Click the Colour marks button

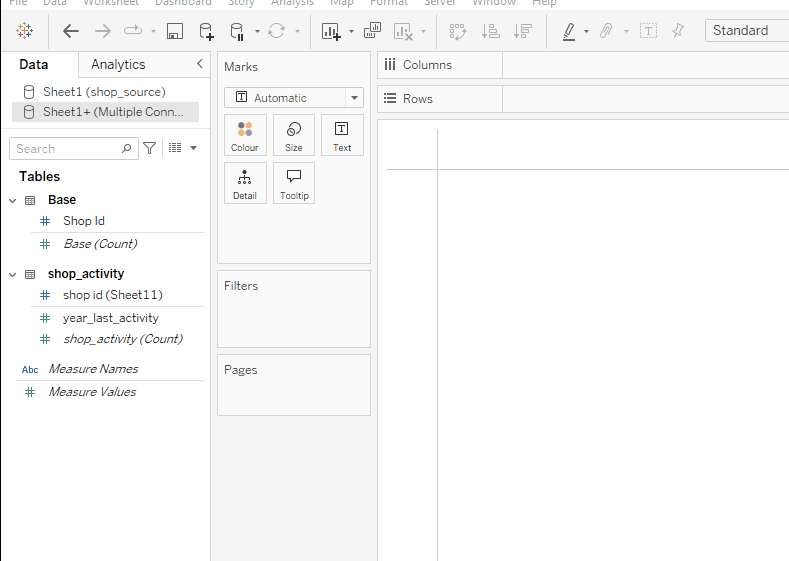tap(245, 135)
